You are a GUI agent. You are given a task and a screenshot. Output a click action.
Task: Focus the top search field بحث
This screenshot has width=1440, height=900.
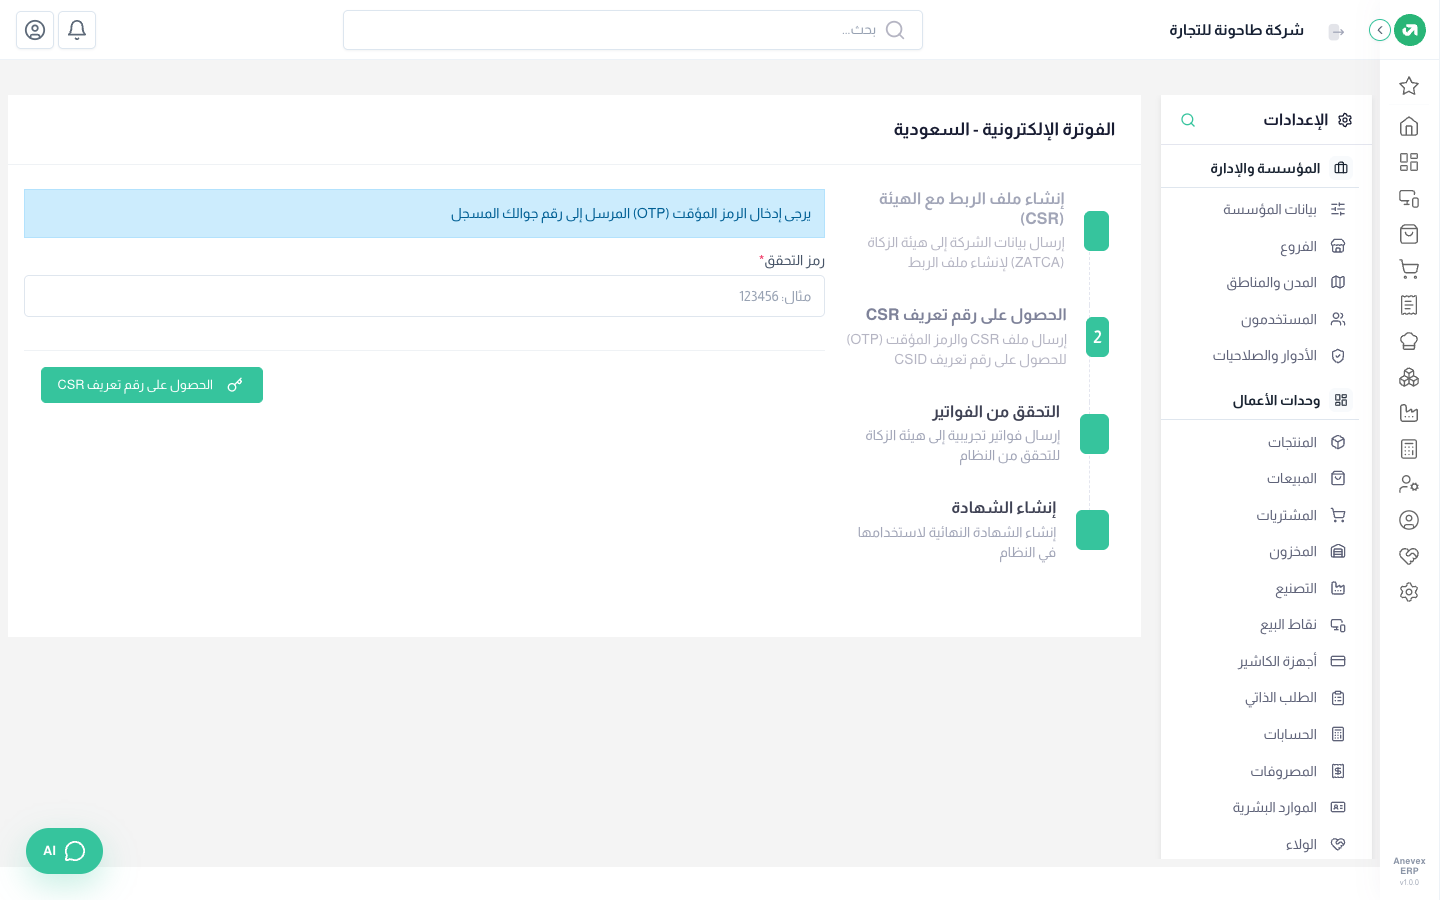tap(633, 30)
